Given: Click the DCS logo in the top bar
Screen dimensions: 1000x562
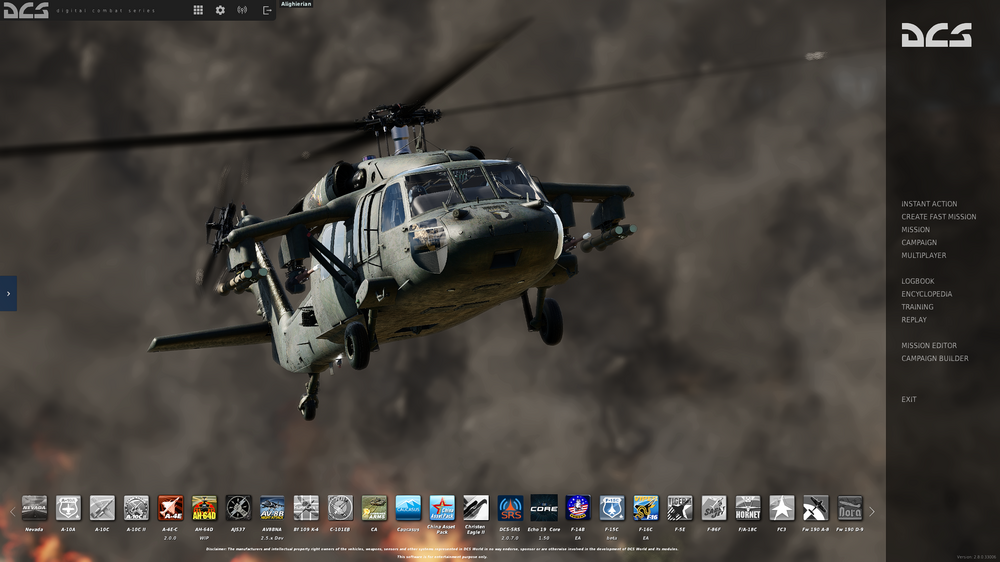Looking at the screenshot, I should (26, 10).
